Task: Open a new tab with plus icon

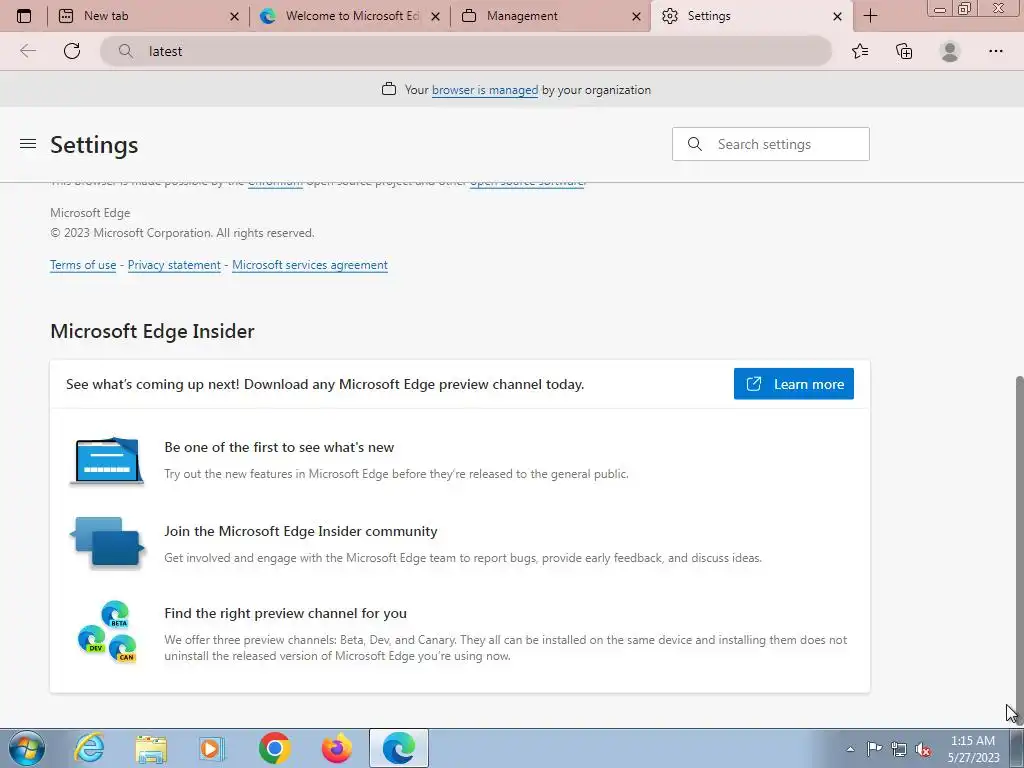Action: pyautogui.click(x=871, y=16)
